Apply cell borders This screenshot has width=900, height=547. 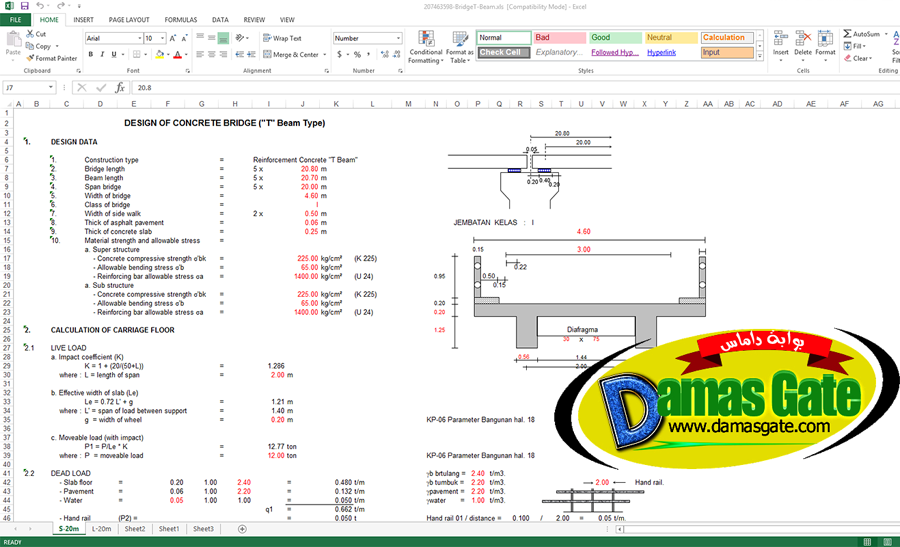[x=137, y=55]
